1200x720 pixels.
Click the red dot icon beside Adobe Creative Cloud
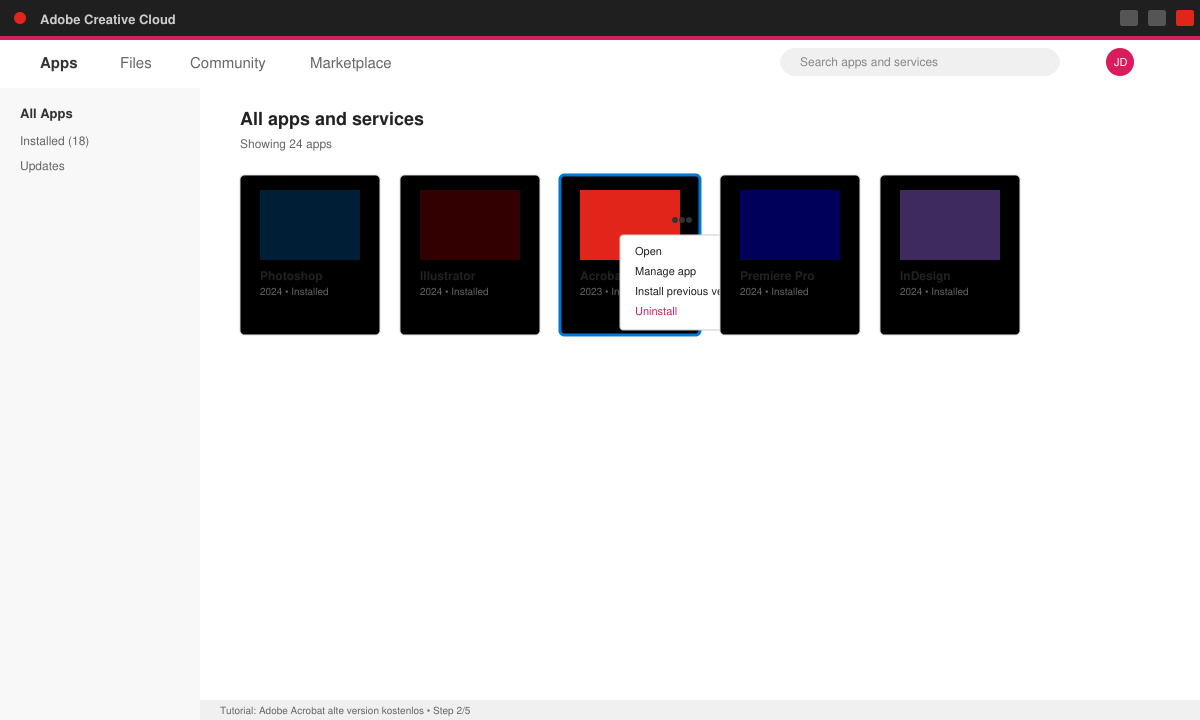point(20,18)
